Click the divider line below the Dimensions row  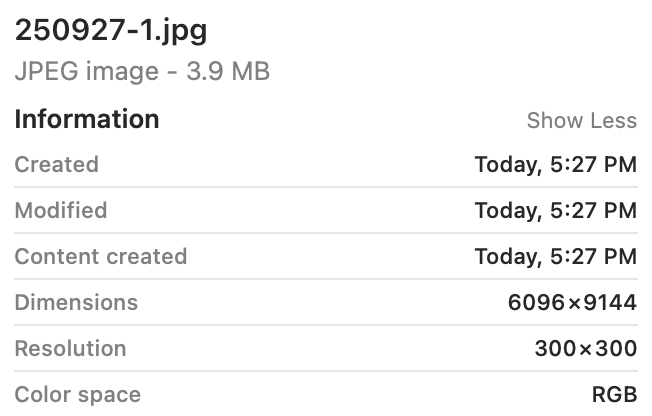coord(325,325)
